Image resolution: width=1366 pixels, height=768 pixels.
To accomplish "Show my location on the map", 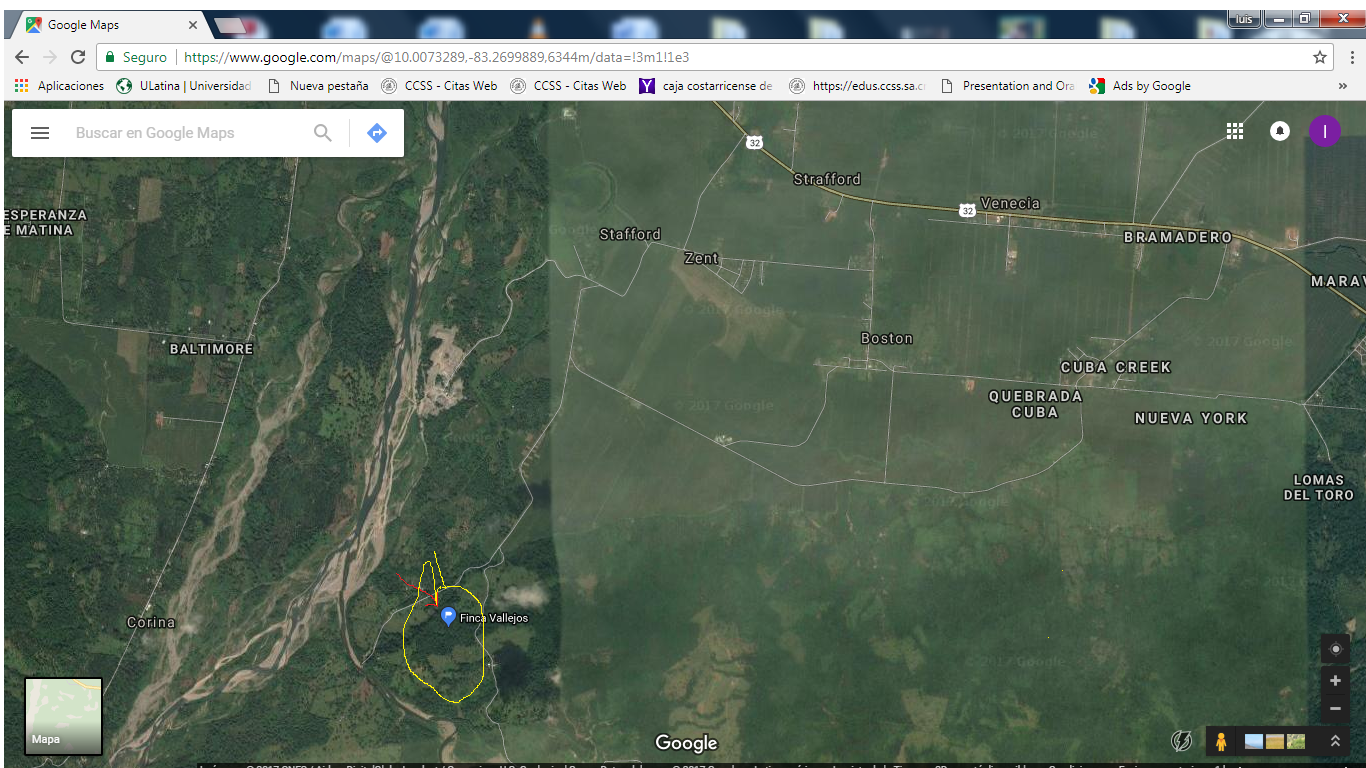I will [x=1335, y=649].
